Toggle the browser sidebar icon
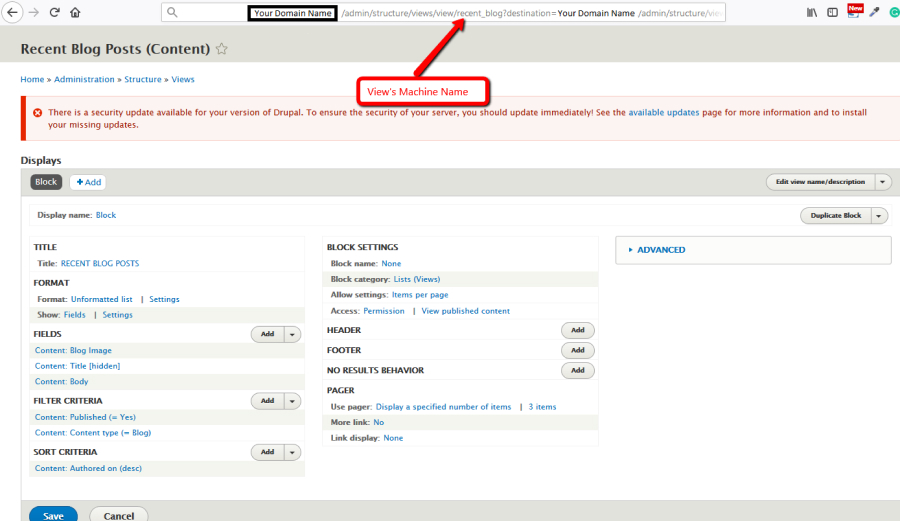This screenshot has height=521, width=900. (x=832, y=12)
